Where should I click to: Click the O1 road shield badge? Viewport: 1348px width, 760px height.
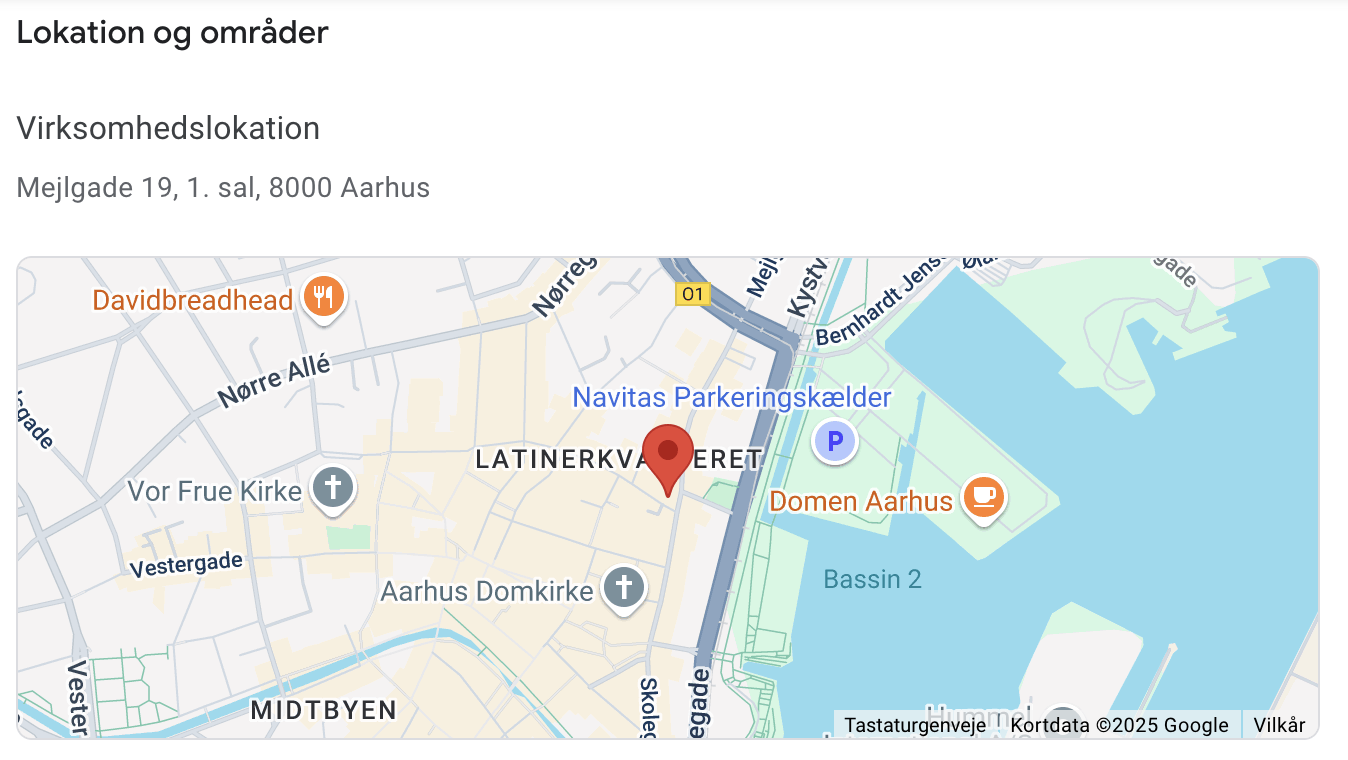pos(693,294)
